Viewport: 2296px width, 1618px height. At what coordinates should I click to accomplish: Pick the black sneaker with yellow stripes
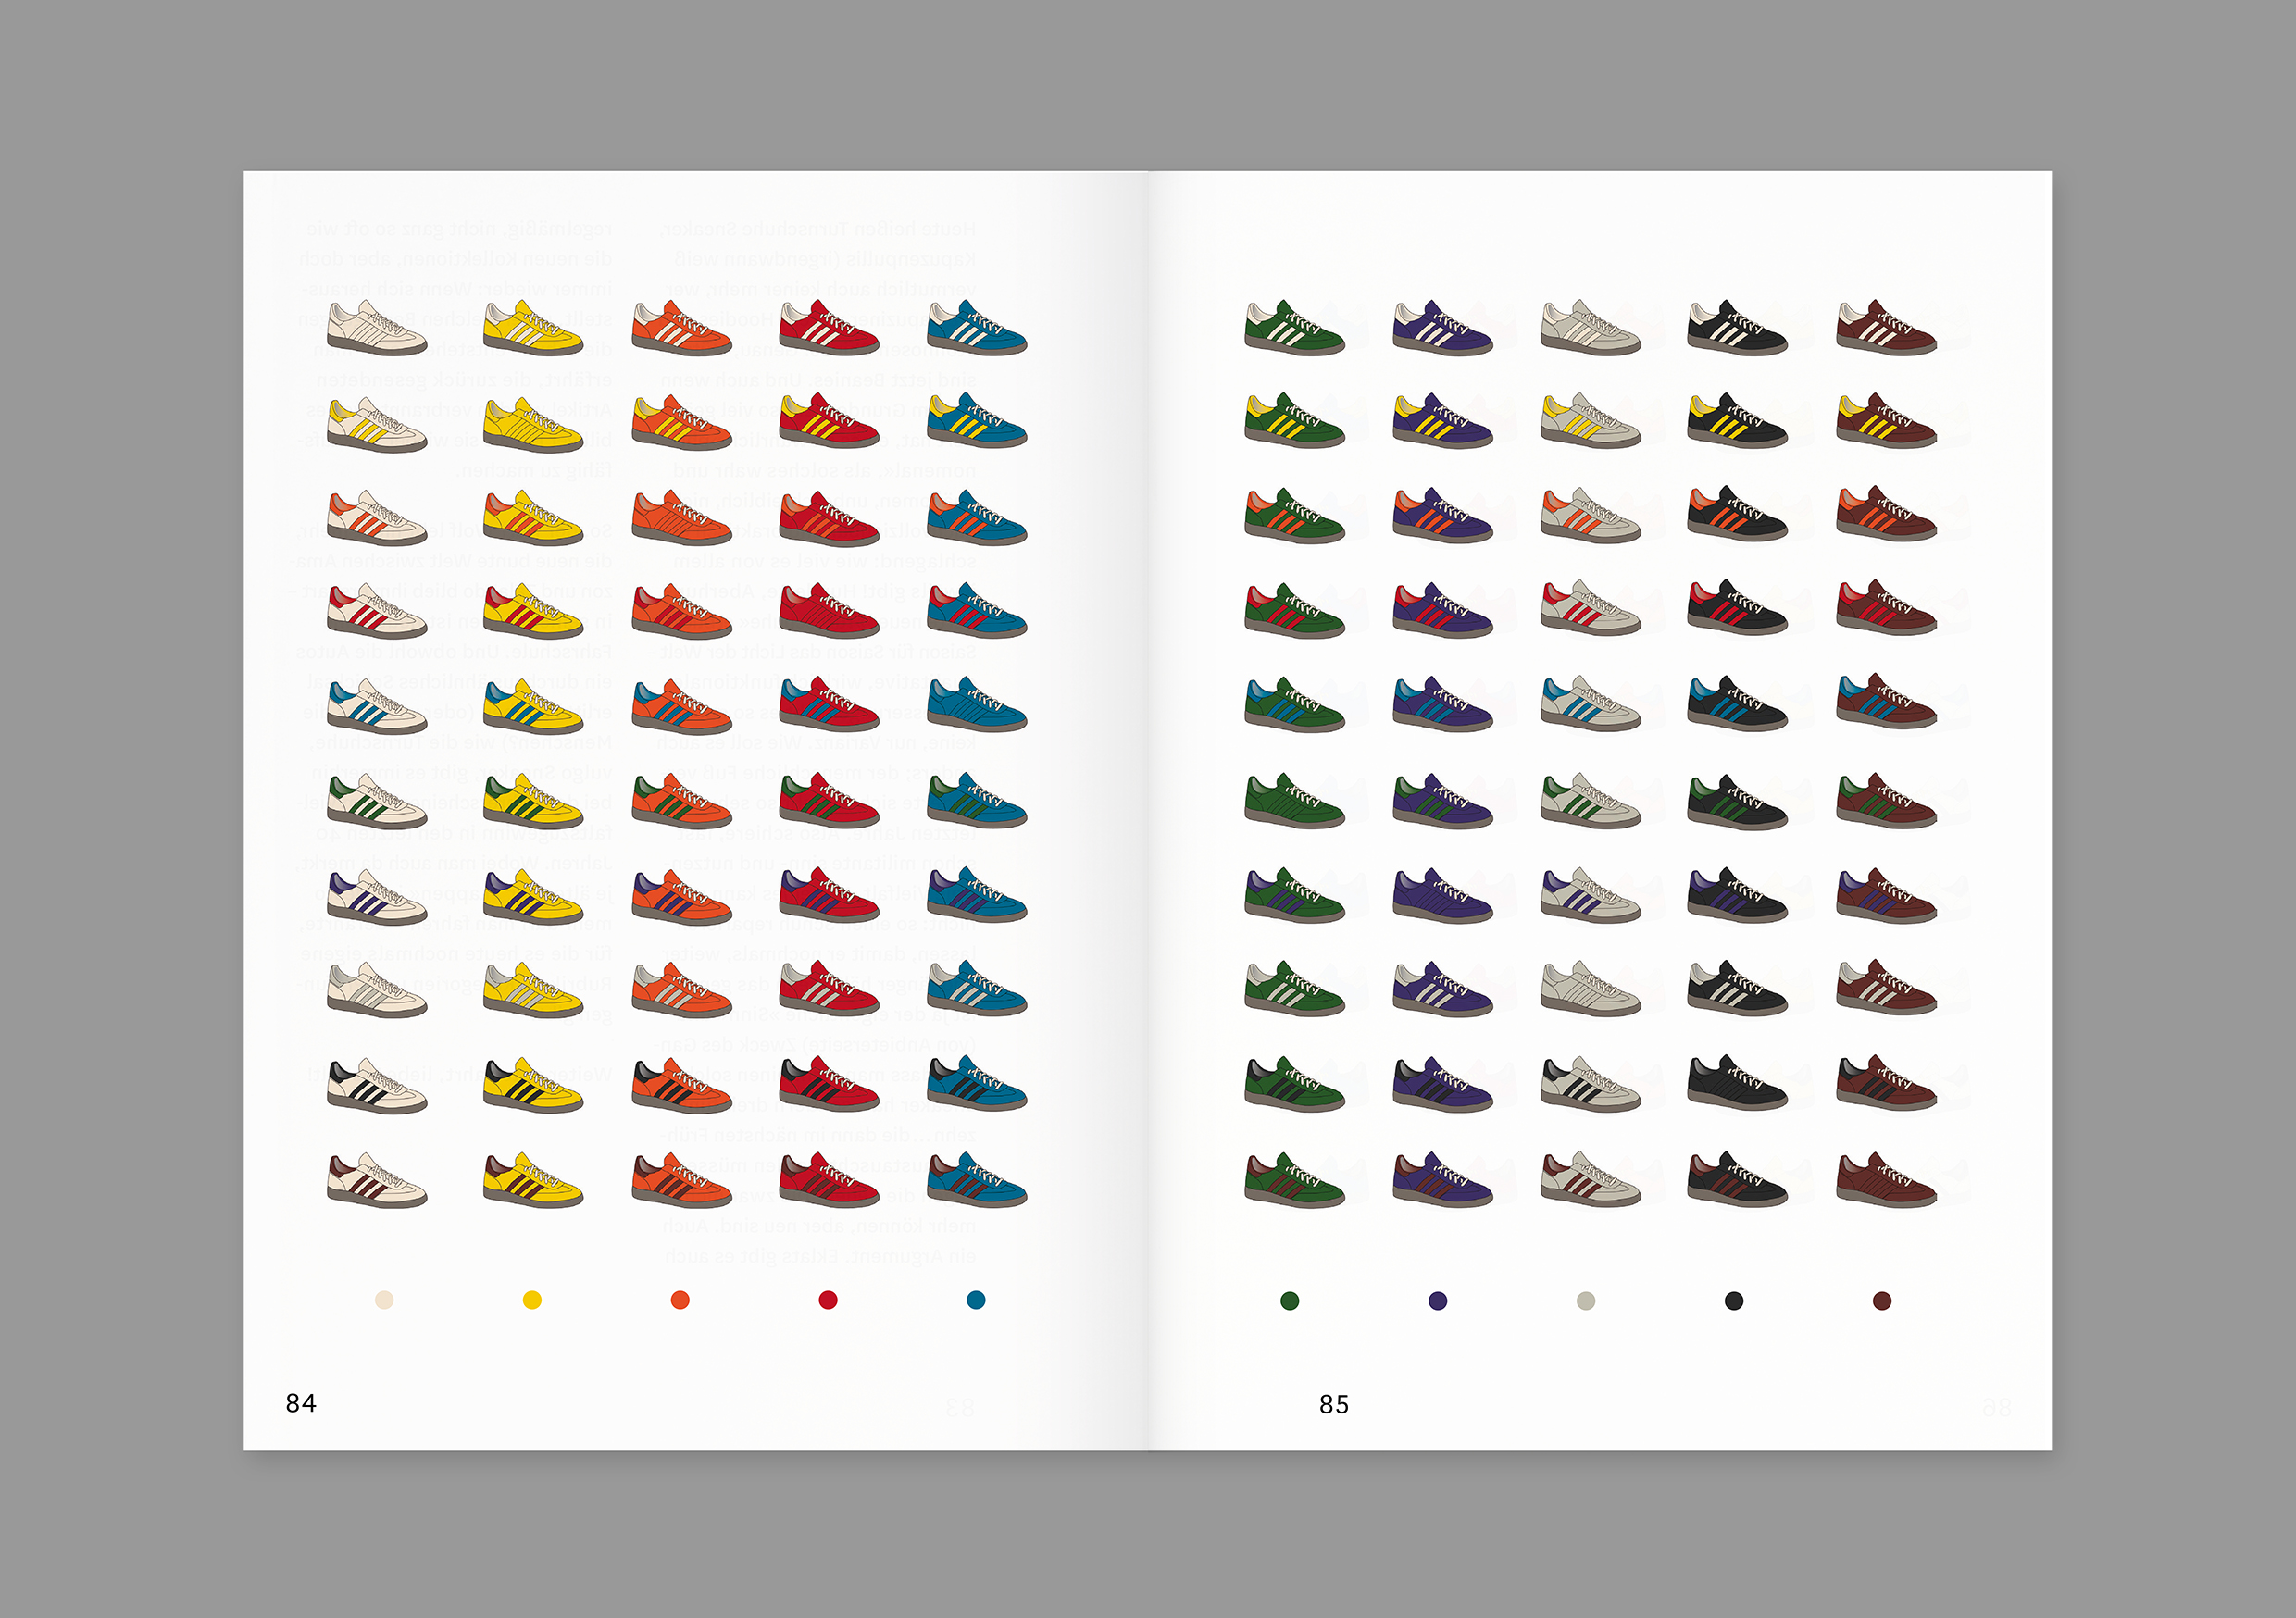click(x=1738, y=421)
